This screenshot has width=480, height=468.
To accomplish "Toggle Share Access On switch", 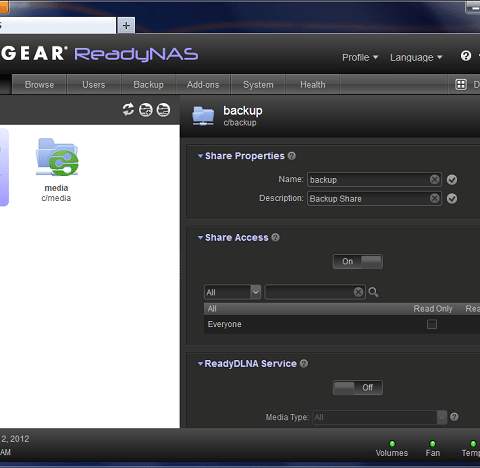I will pos(358,262).
